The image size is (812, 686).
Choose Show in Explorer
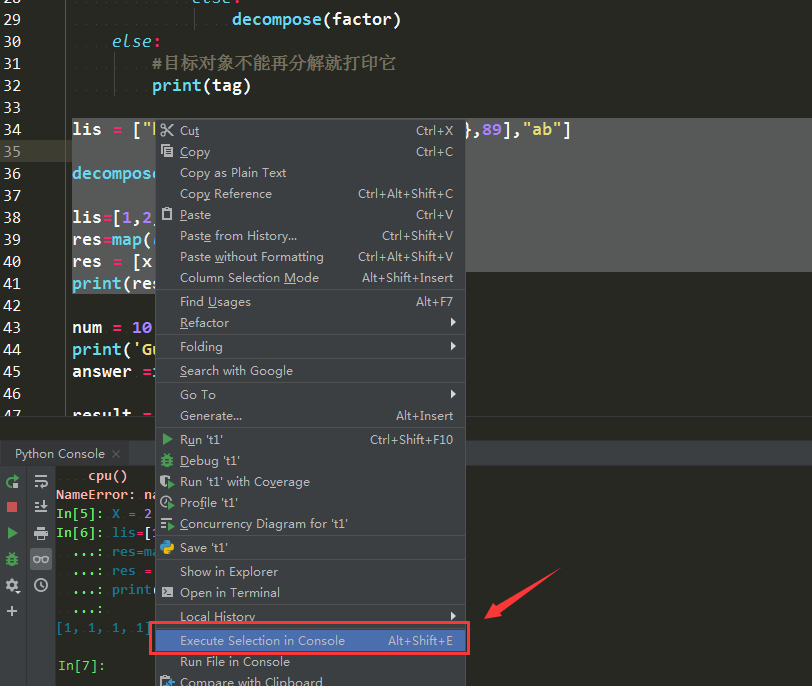tap(310, 572)
